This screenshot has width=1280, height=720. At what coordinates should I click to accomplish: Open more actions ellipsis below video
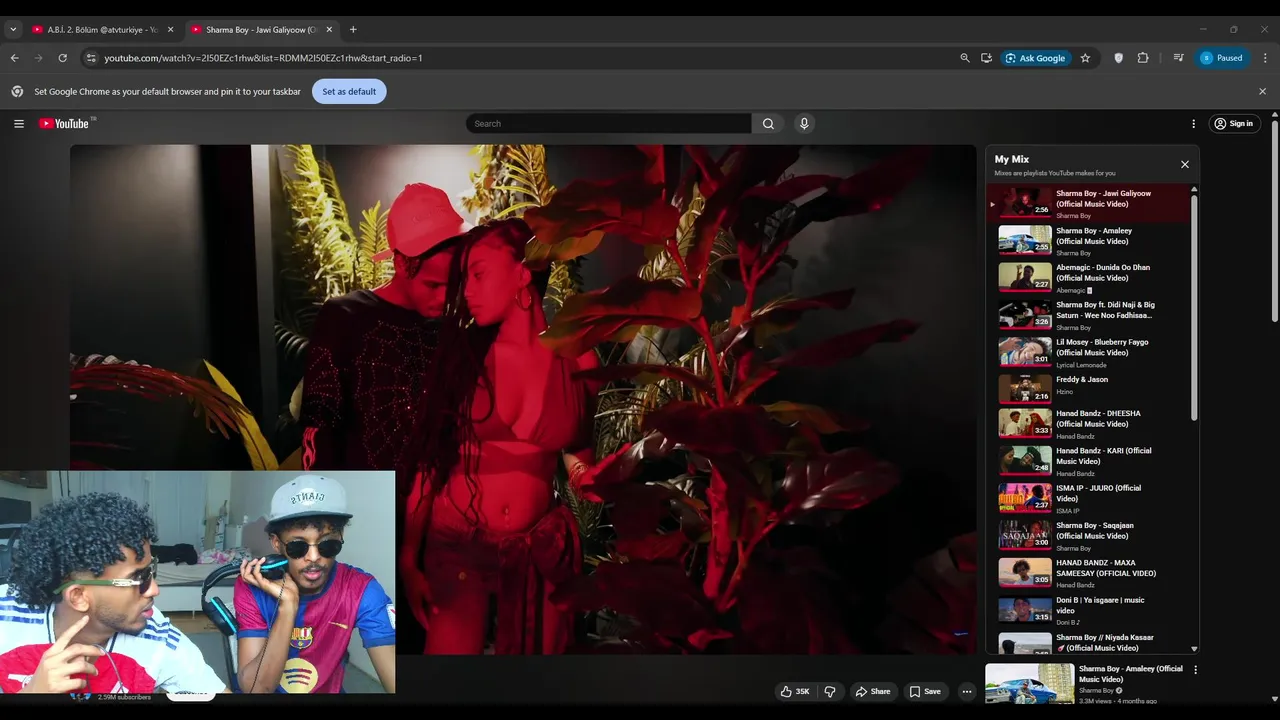[967, 691]
